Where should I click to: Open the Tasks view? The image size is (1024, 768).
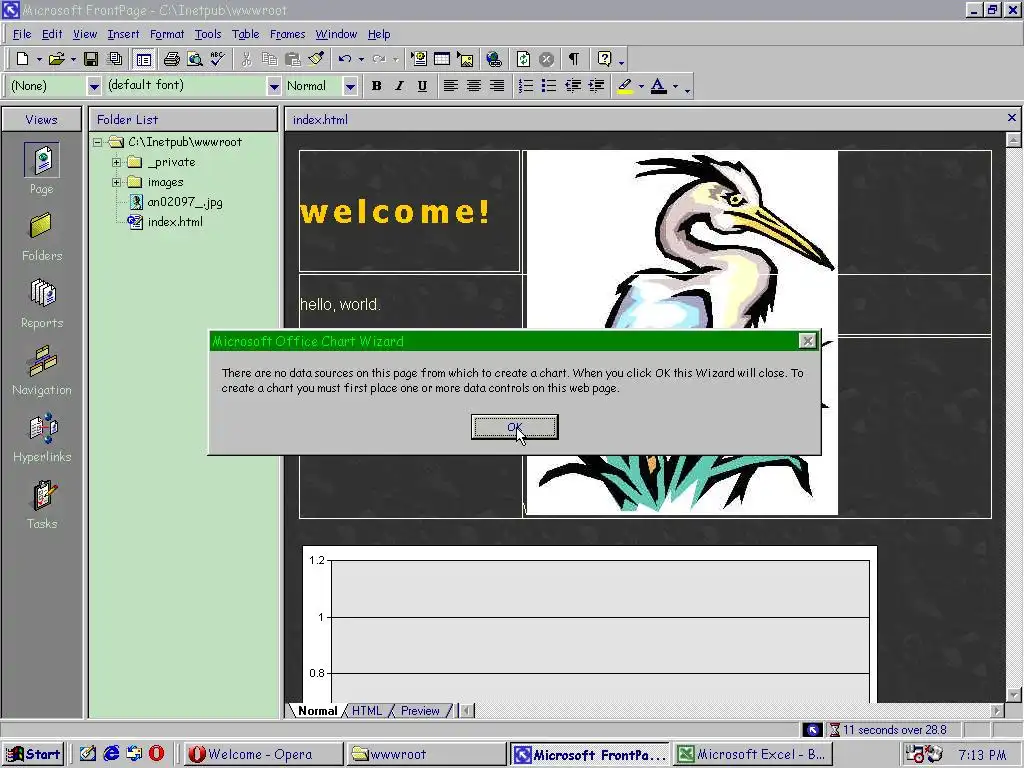pyautogui.click(x=42, y=505)
